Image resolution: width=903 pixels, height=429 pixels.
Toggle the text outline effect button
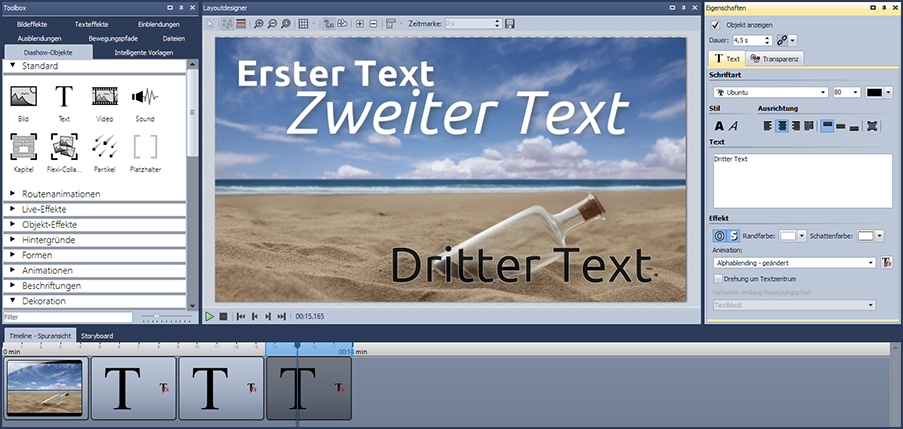(x=719, y=236)
